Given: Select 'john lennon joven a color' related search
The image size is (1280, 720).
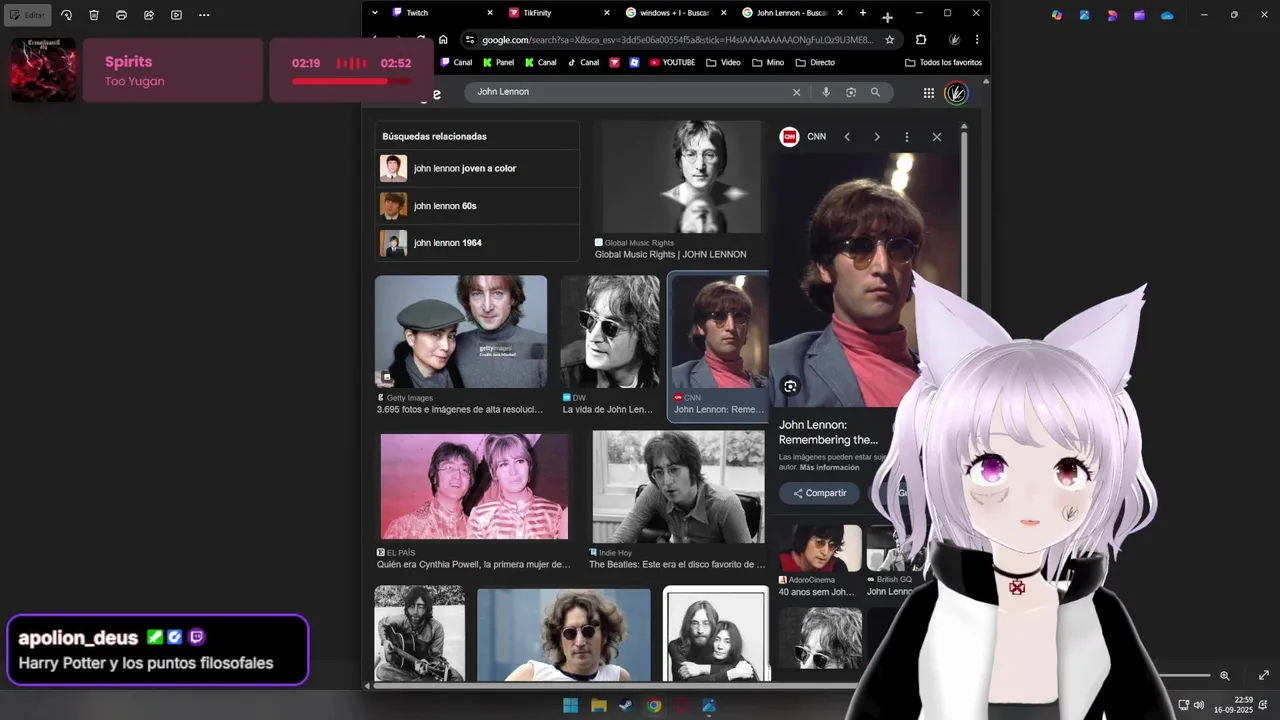Looking at the screenshot, I should pyautogui.click(x=477, y=168).
